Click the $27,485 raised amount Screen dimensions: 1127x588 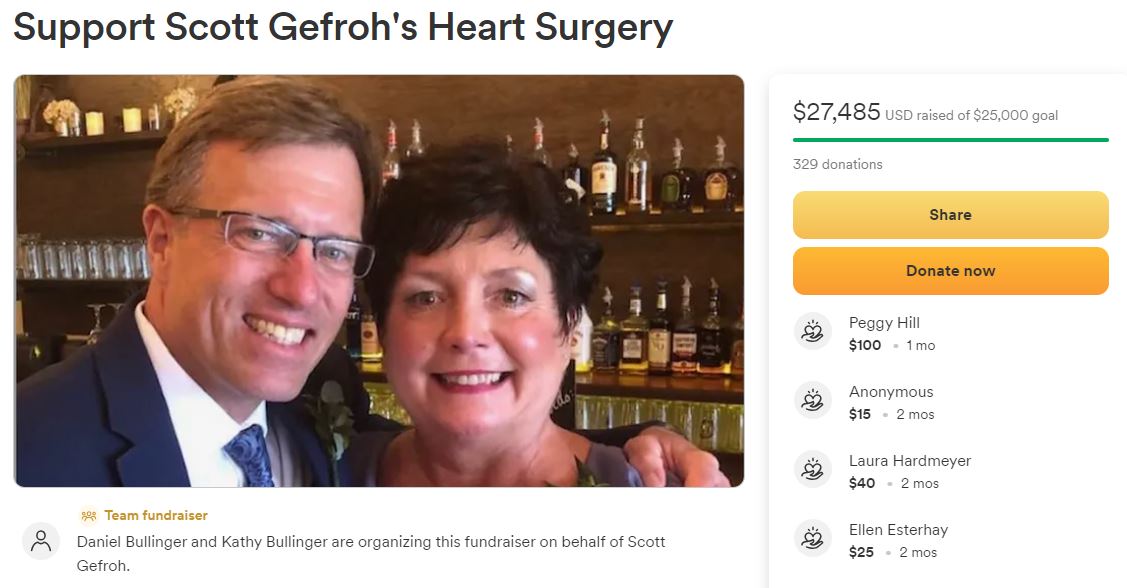tap(837, 112)
